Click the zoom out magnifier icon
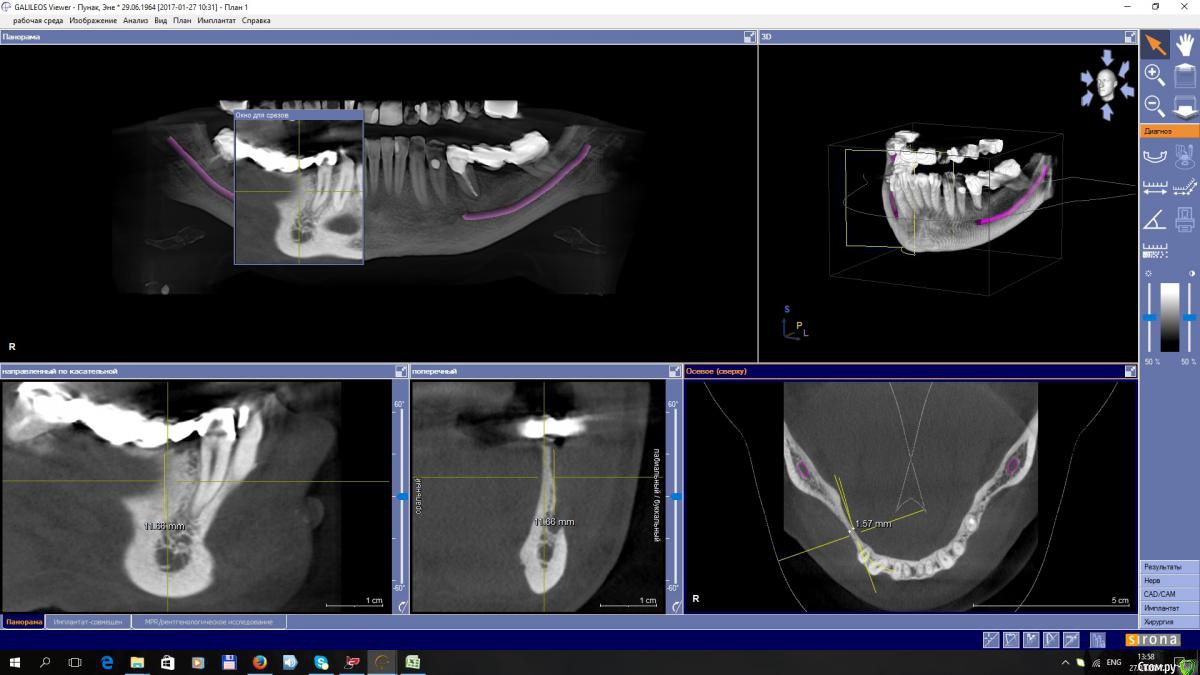The height and width of the screenshot is (675, 1200). (1154, 104)
